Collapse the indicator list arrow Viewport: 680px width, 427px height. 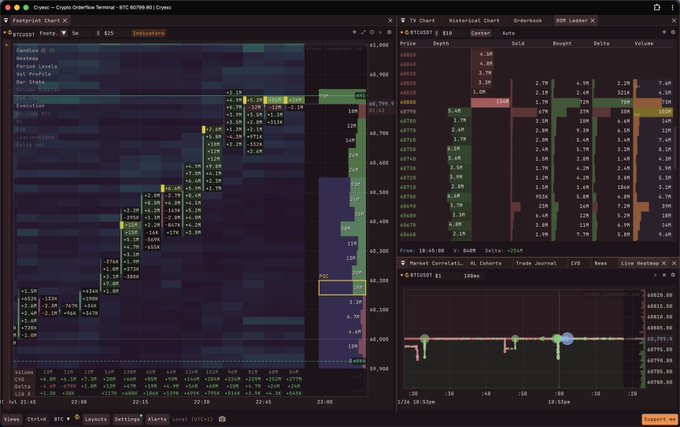6,44
